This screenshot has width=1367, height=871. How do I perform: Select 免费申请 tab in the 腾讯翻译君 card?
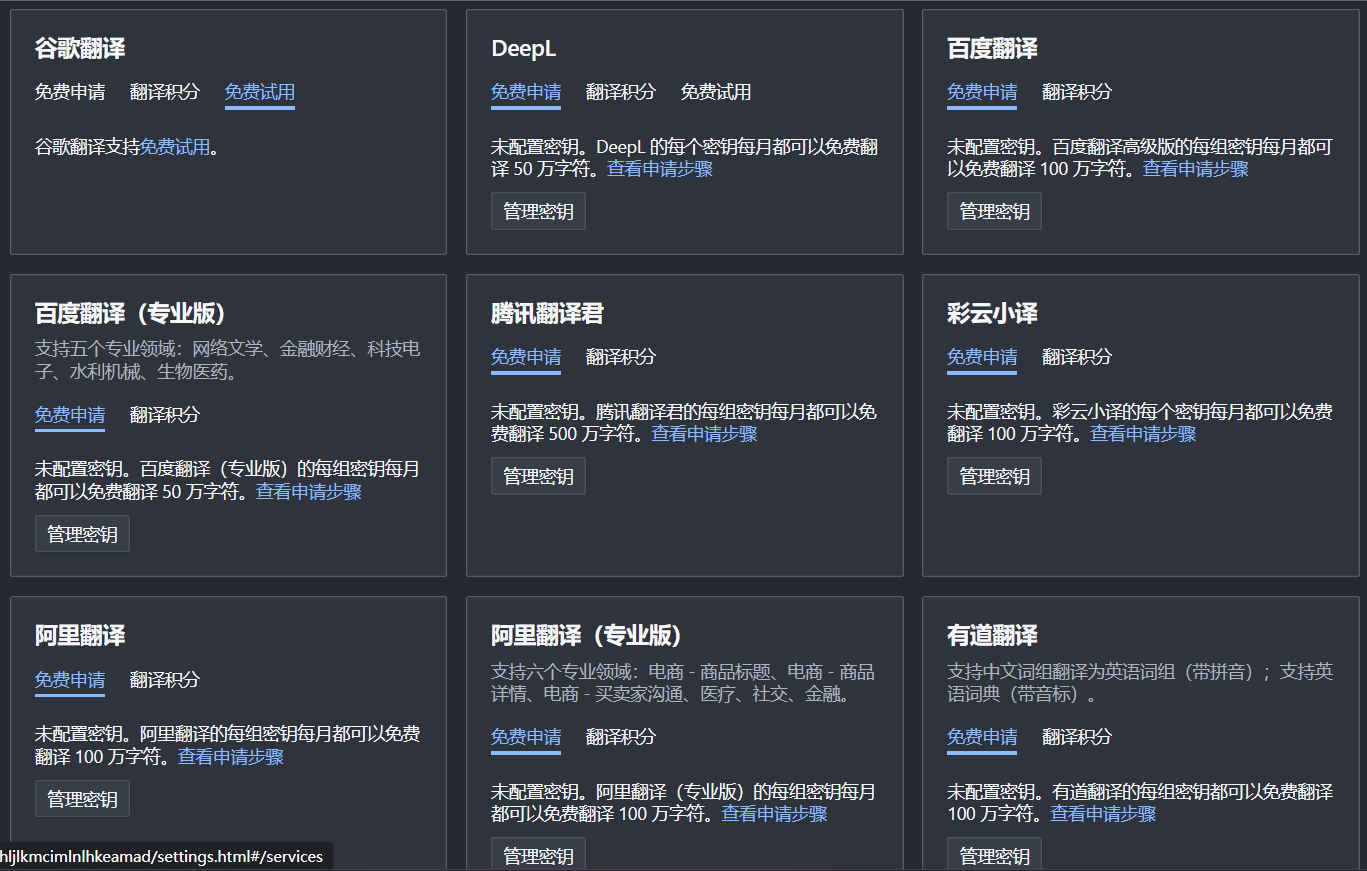click(x=526, y=357)
